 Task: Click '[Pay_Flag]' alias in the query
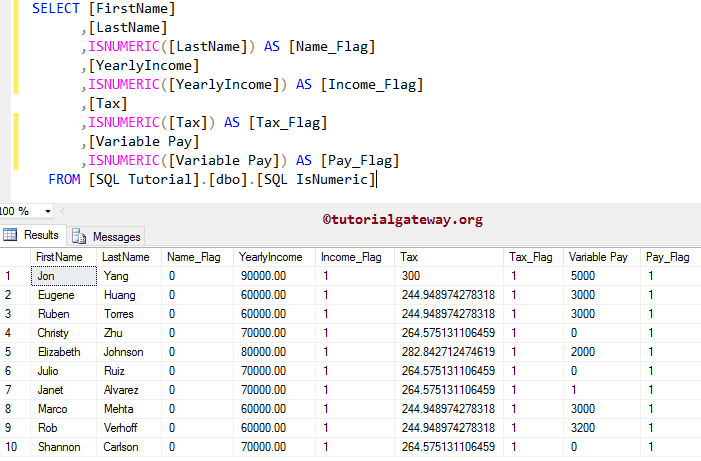pyautogui.click(x=360, y=161)
